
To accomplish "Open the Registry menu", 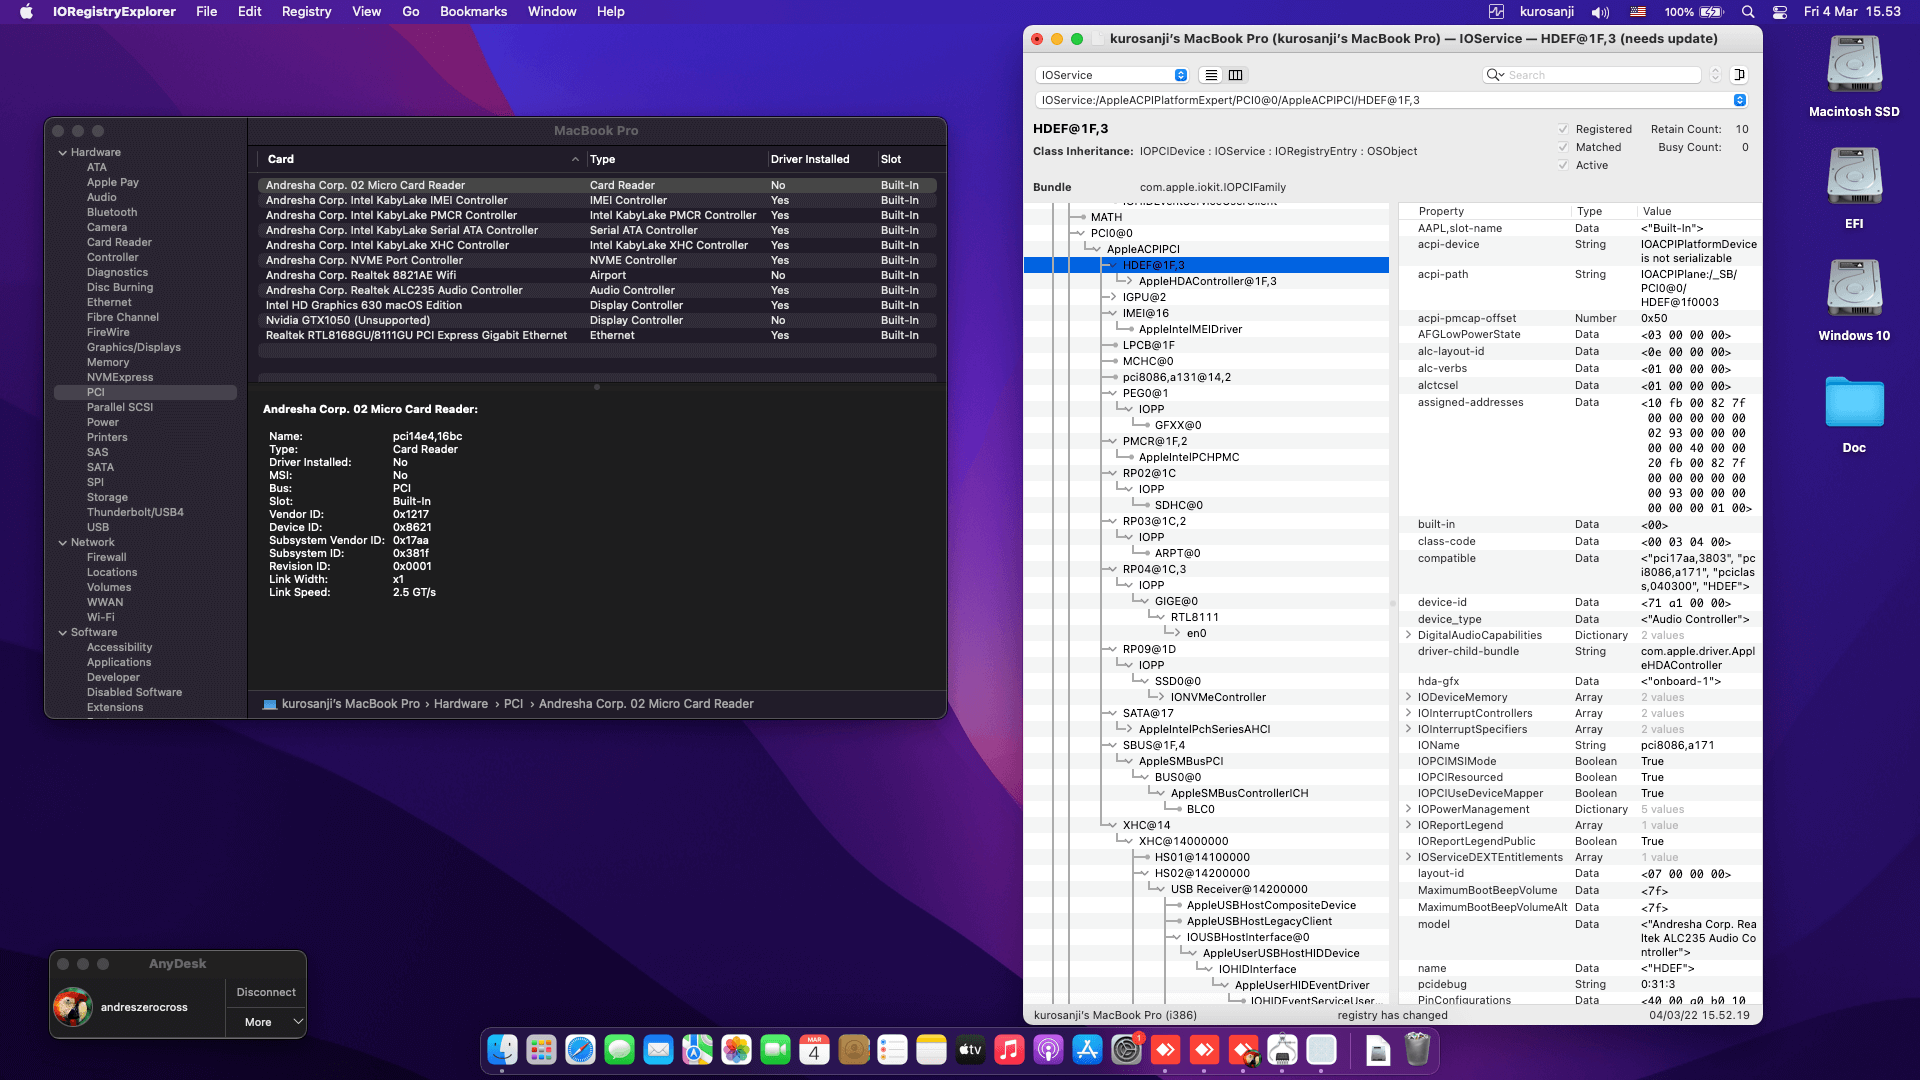I will (306, 11).
